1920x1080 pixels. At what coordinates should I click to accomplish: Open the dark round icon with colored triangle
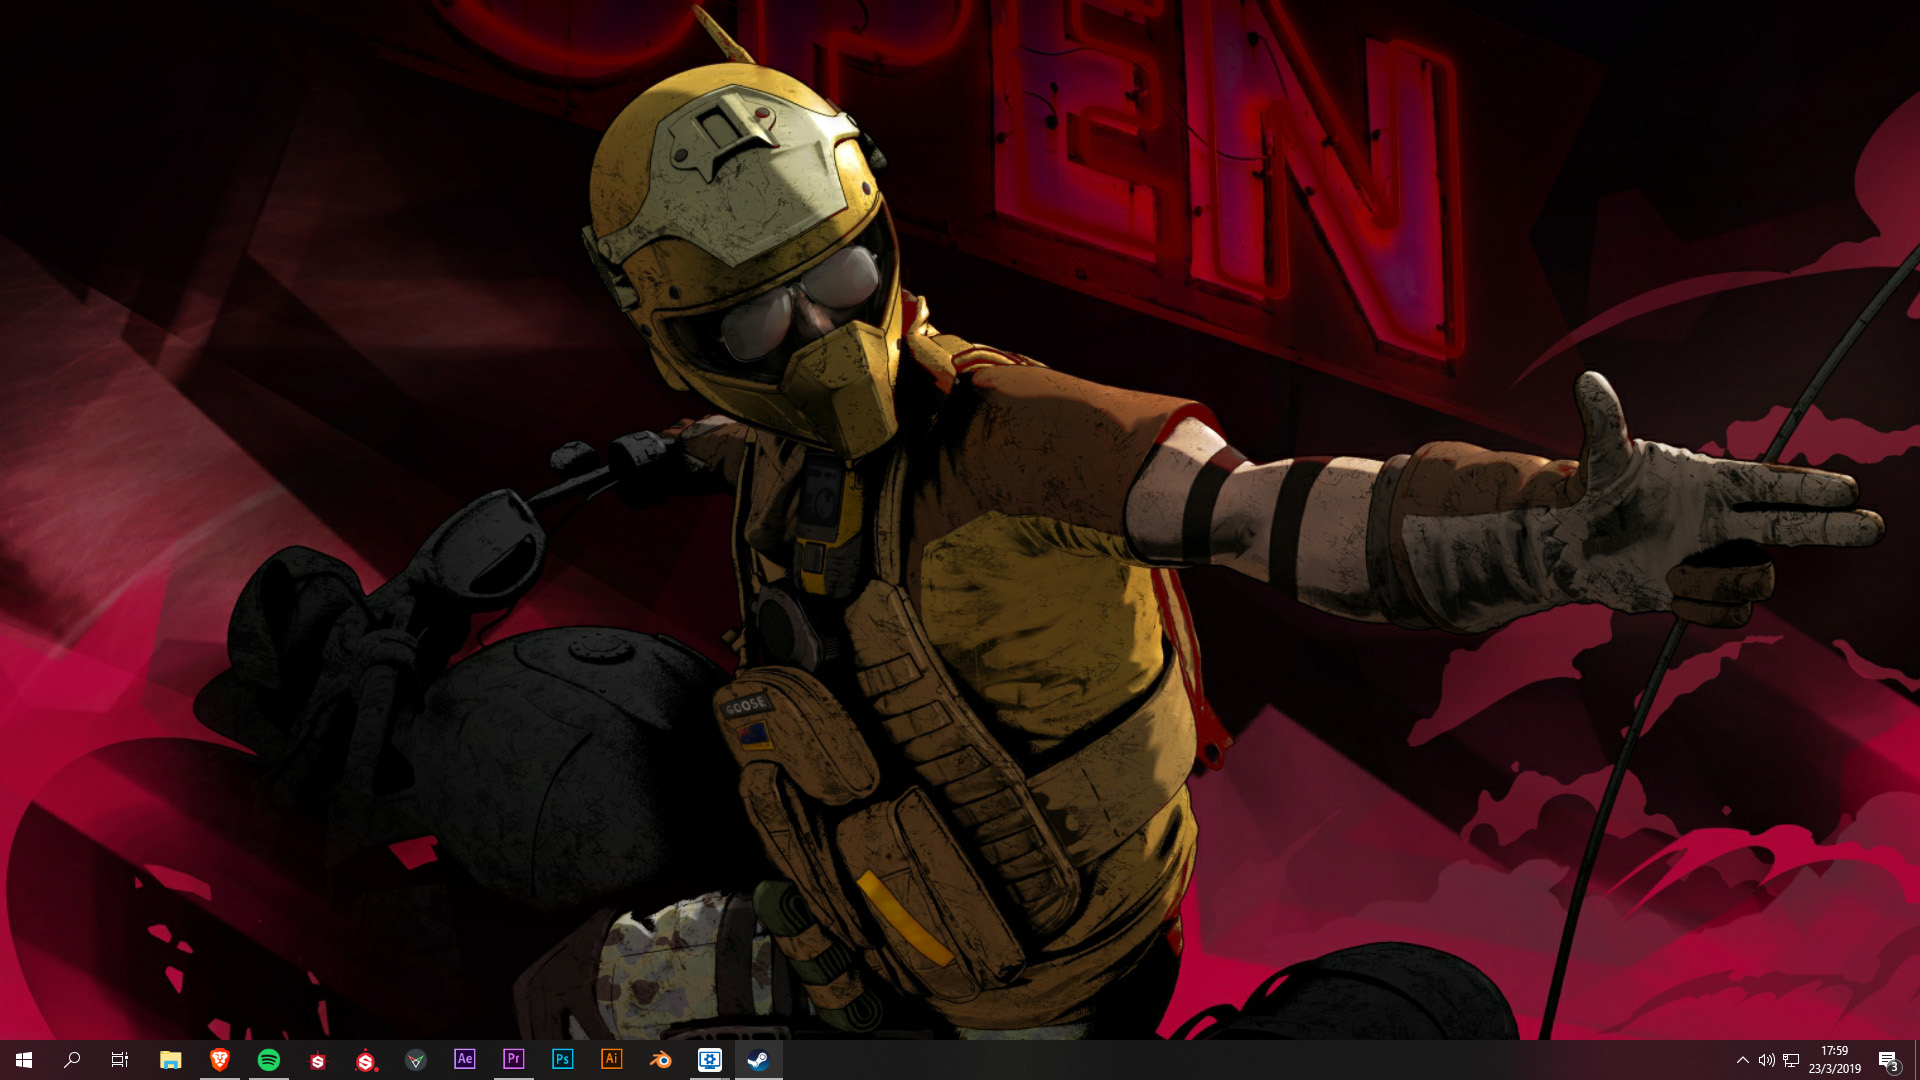click(x=416, y=1060)
